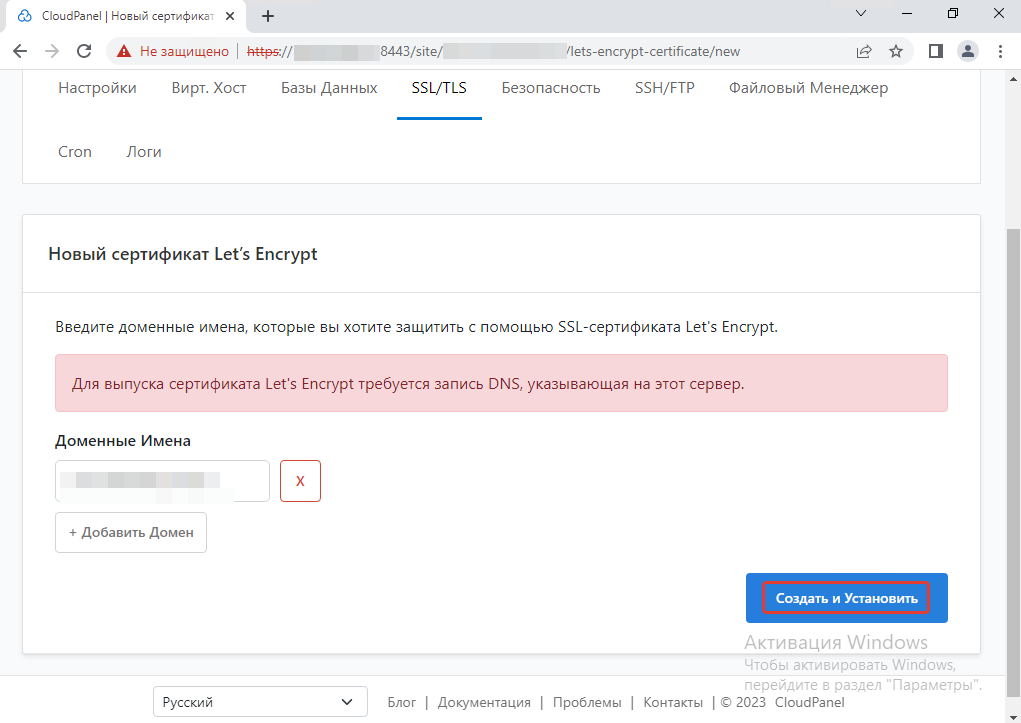Click the 'Not secure' warning icon

tap(124, 51)
